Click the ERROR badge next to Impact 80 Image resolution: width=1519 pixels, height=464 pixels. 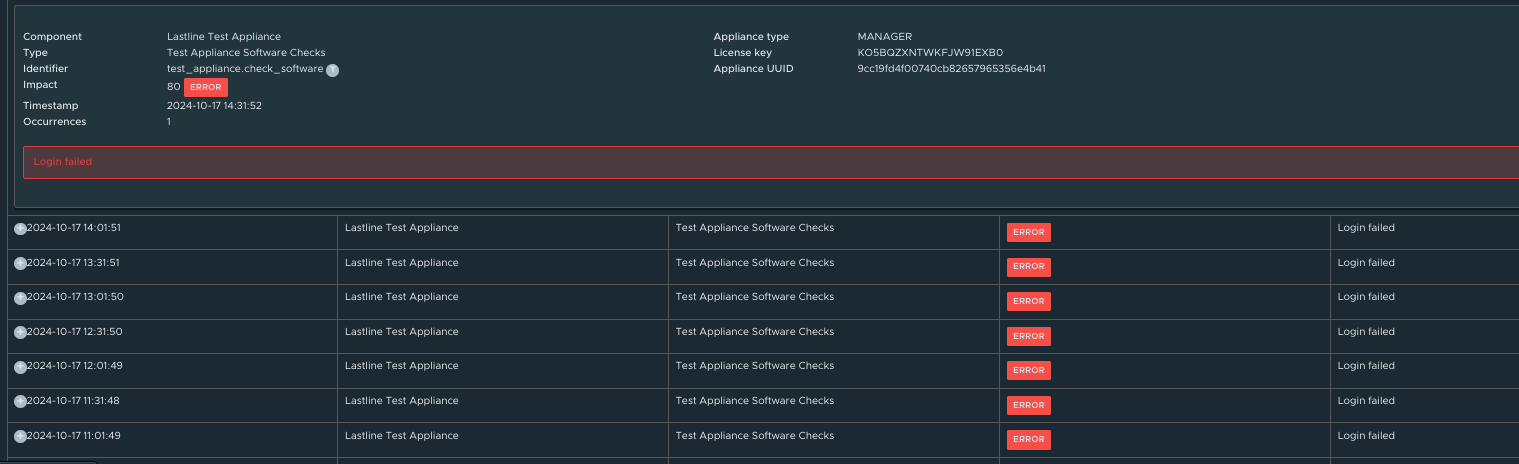(x=205, y=87)
